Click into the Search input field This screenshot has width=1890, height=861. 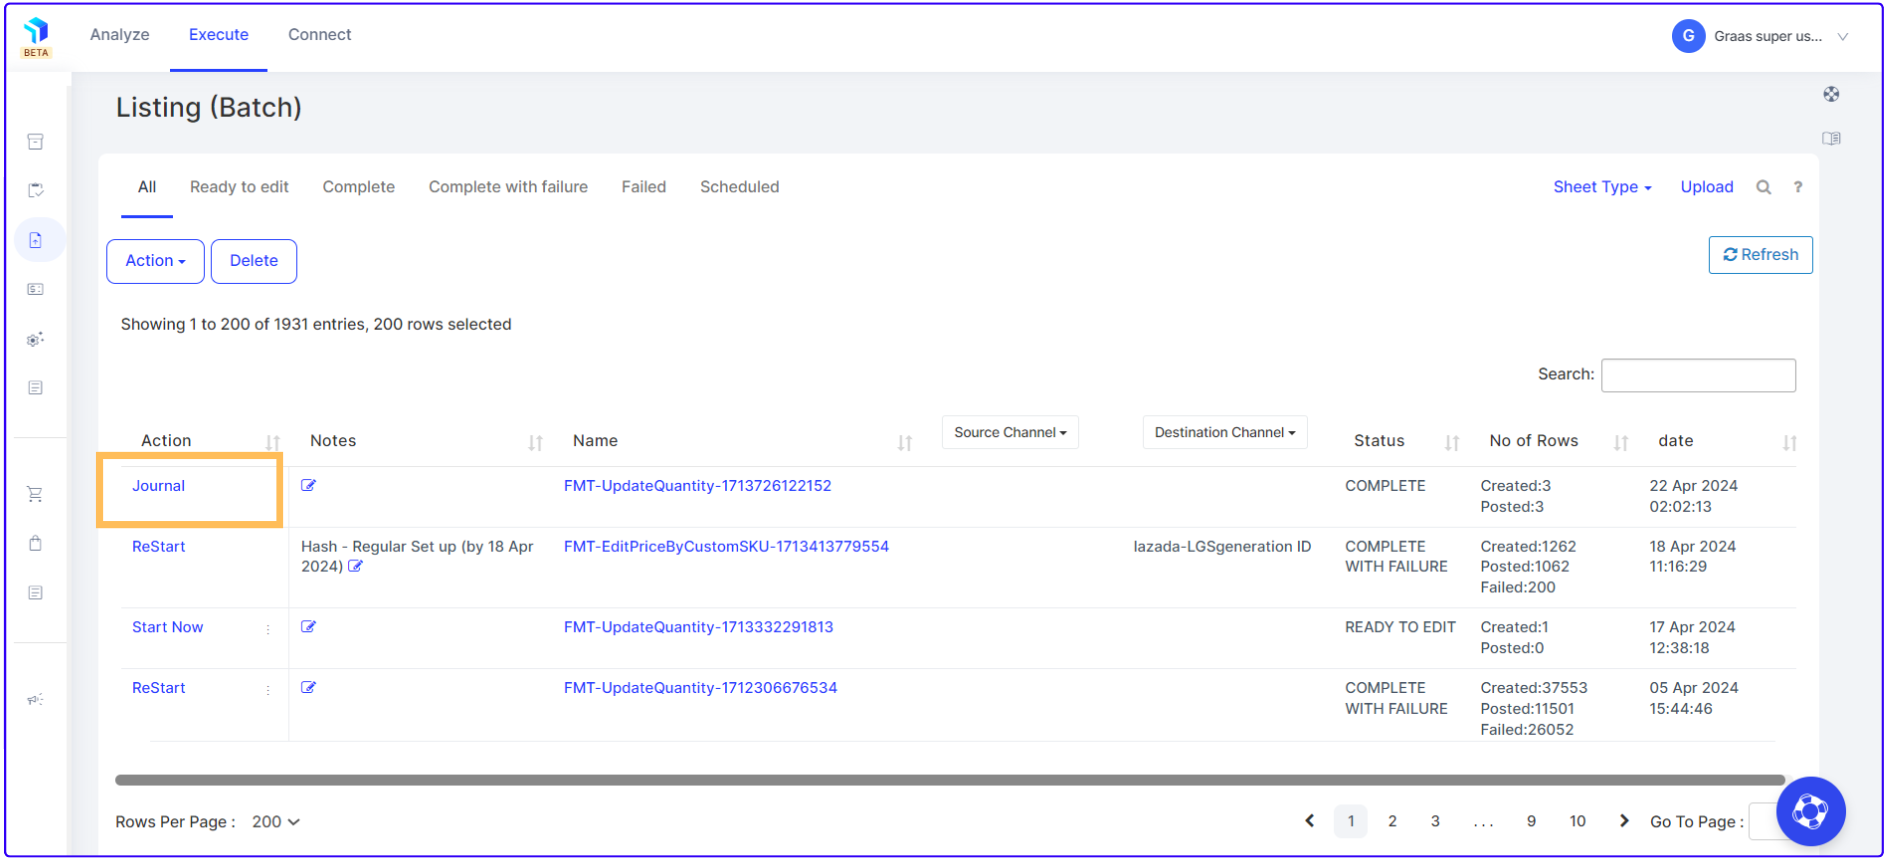[1698, 375]
